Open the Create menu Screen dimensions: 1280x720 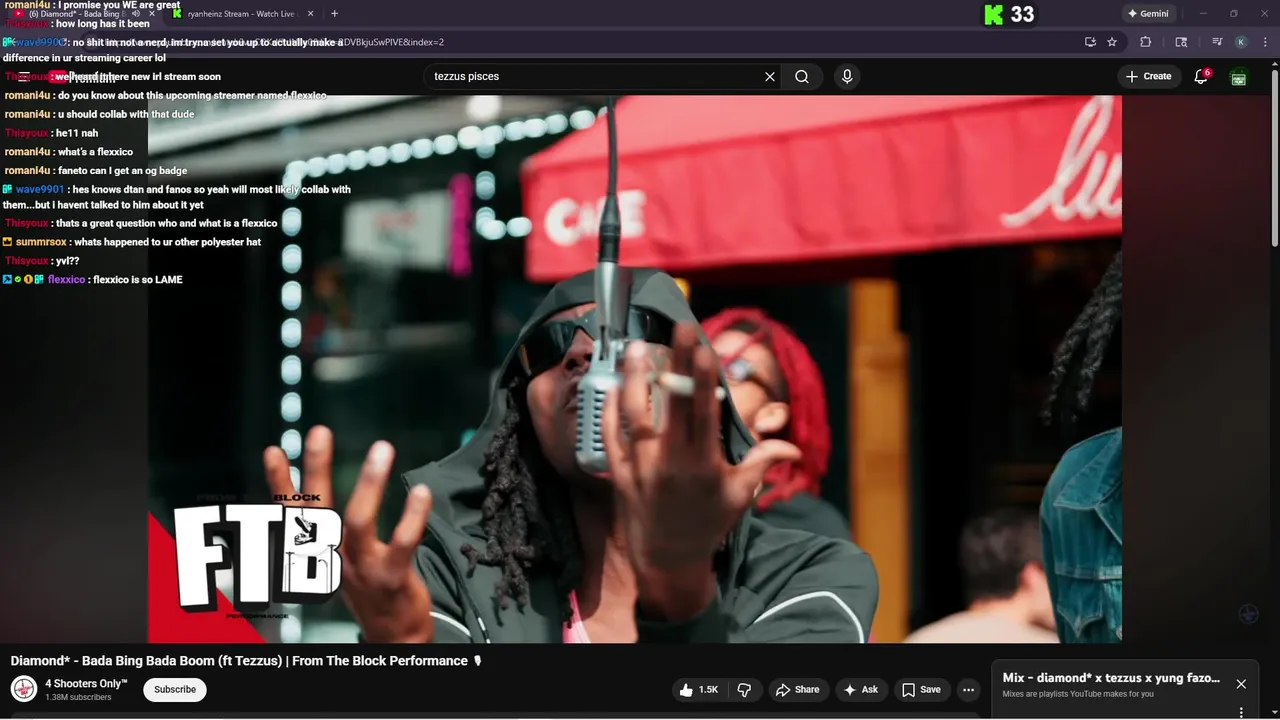coord(1148,76)
